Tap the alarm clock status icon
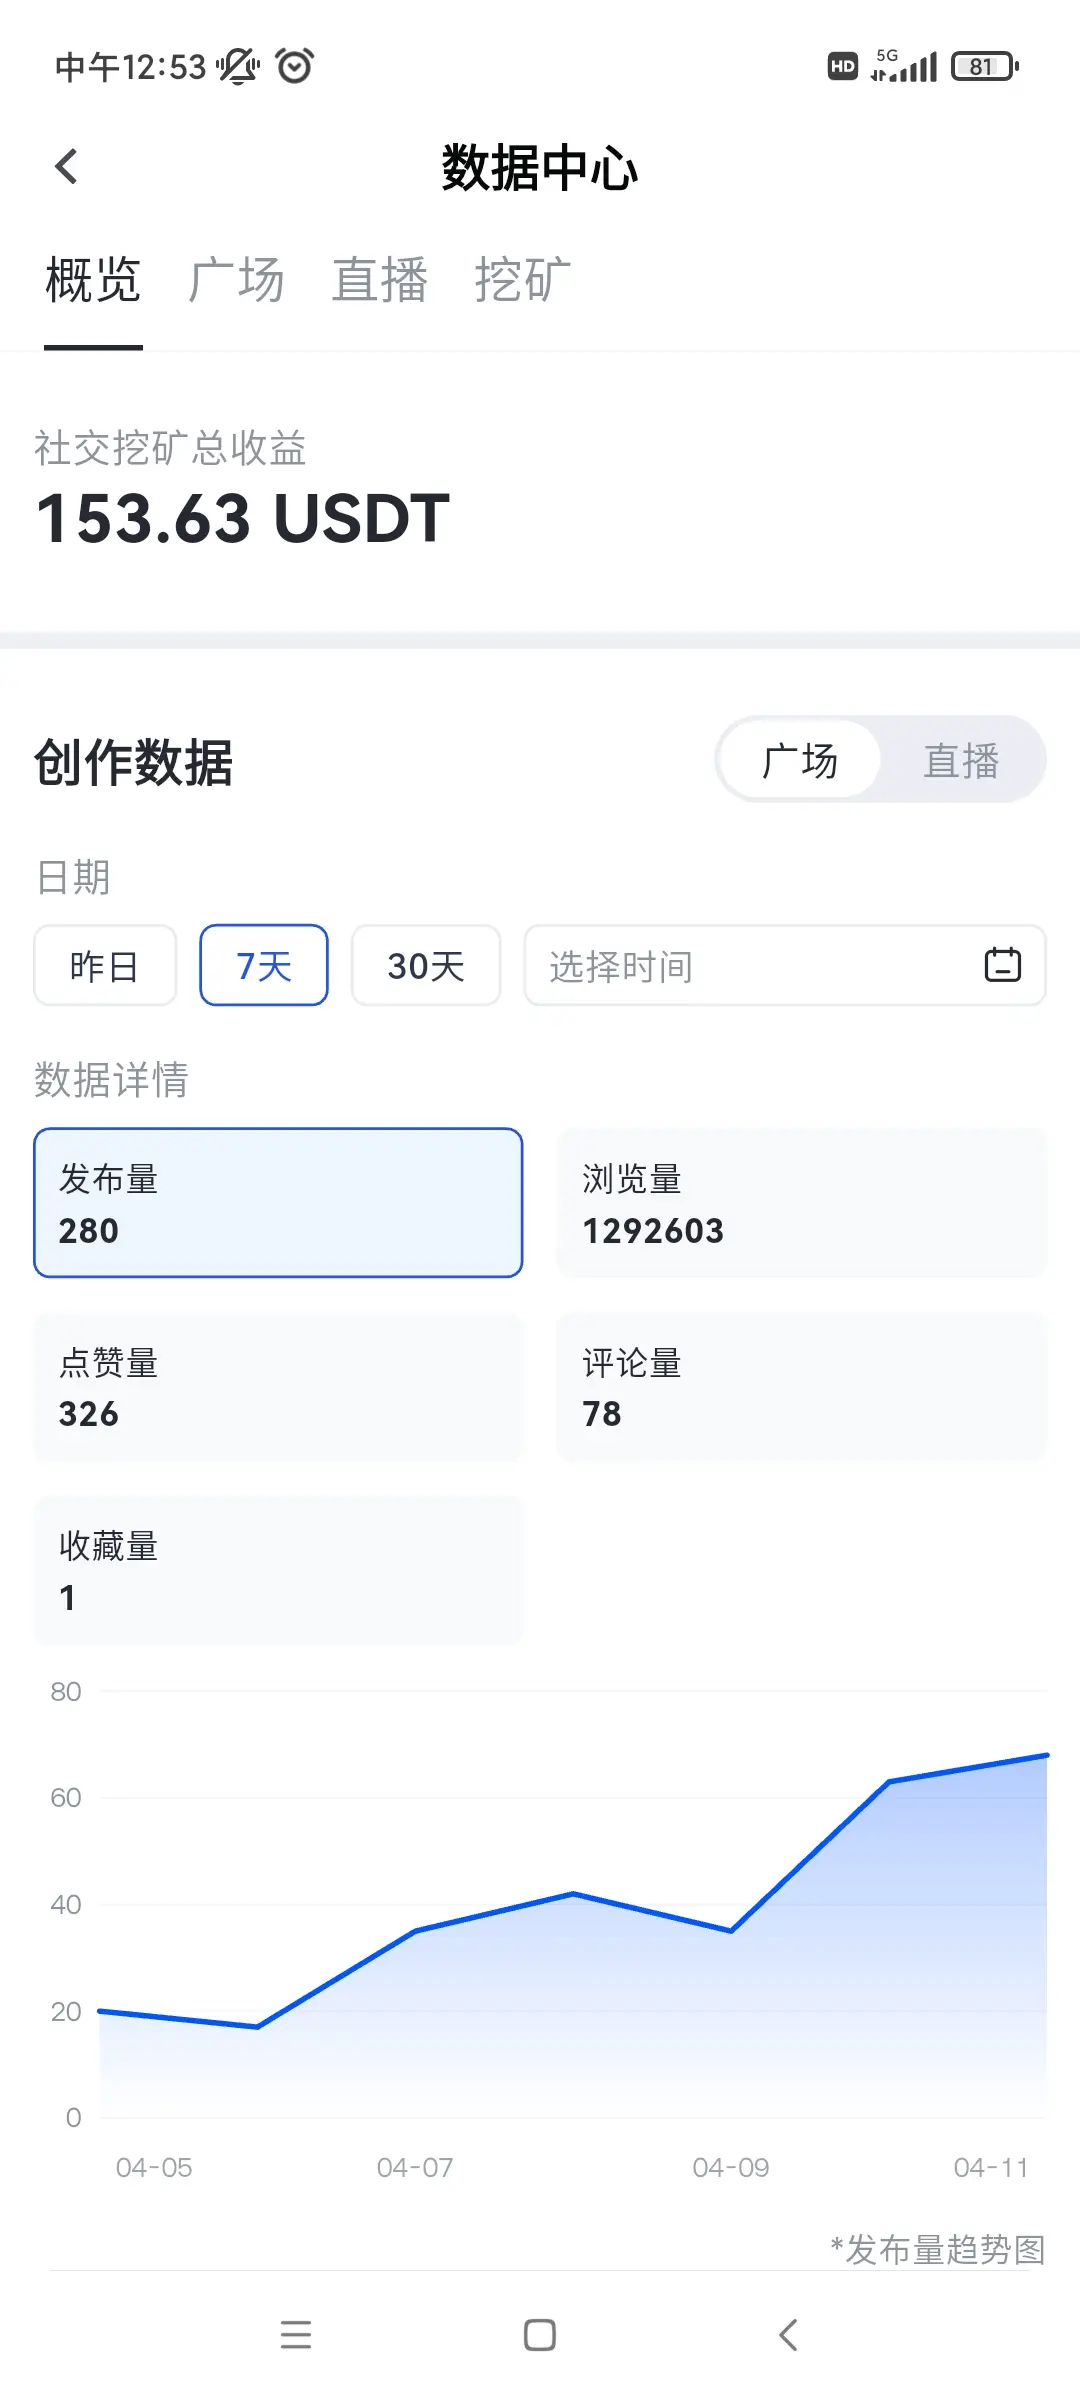Image resolution: width=1080 pixels, height=2400 pixels. [x=295, y=66]
